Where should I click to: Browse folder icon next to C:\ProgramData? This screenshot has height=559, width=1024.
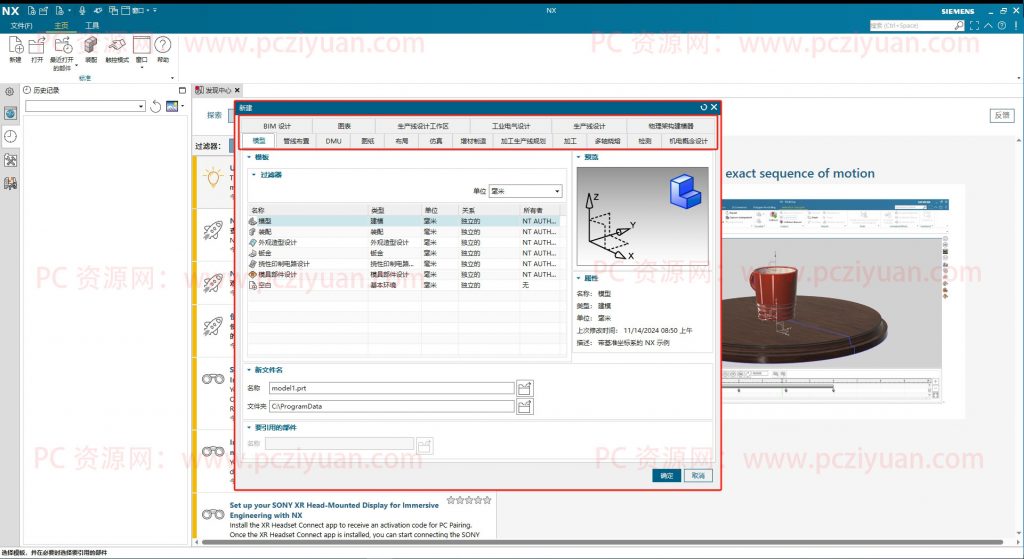tap(524, 407)
